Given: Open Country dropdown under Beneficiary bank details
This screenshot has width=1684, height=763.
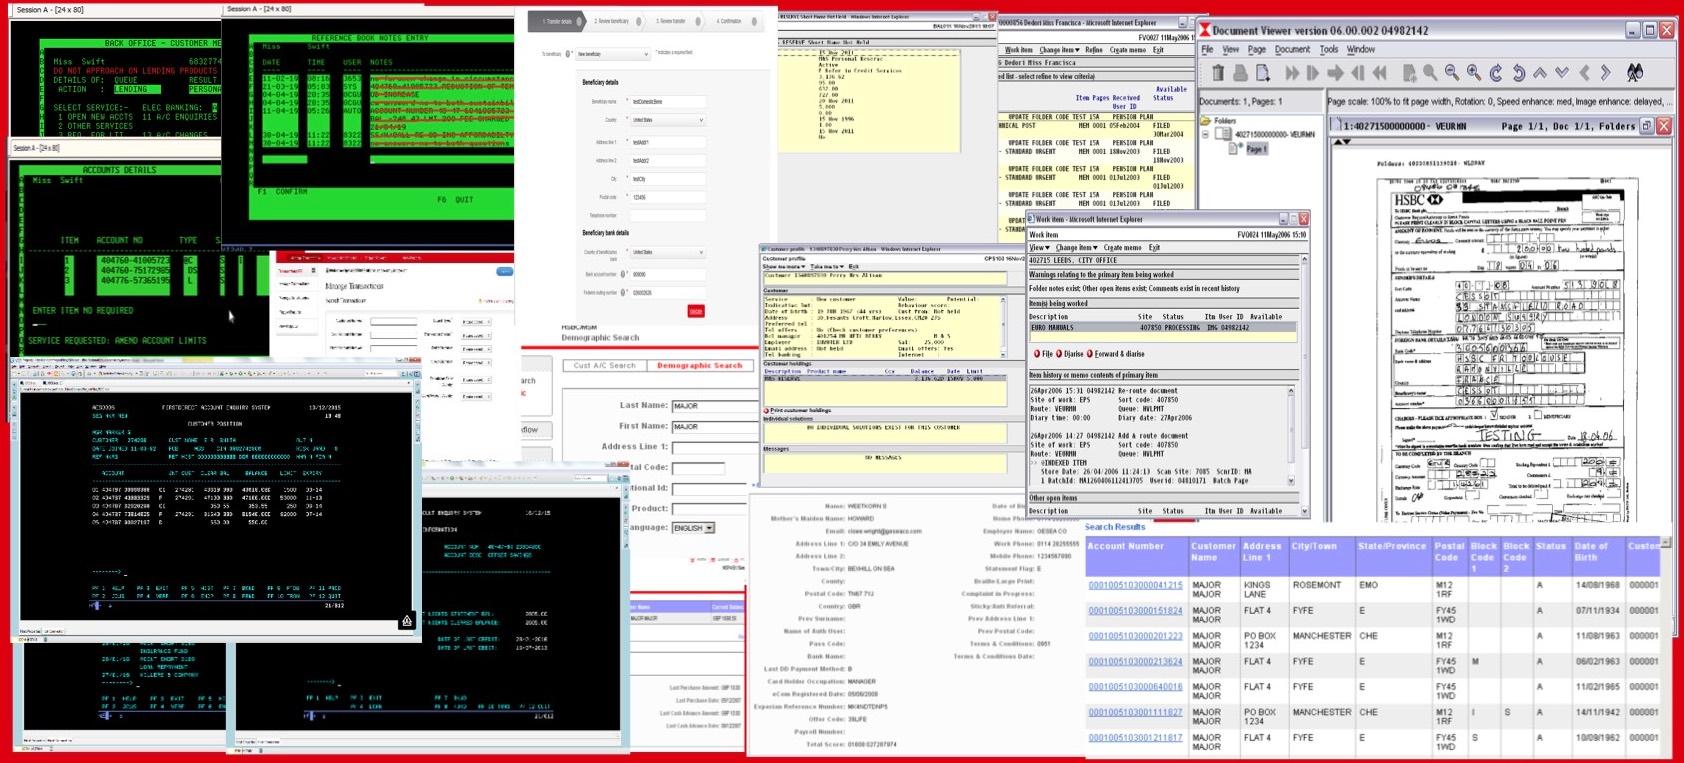Looking at the screenshot, I should (668, 252).
